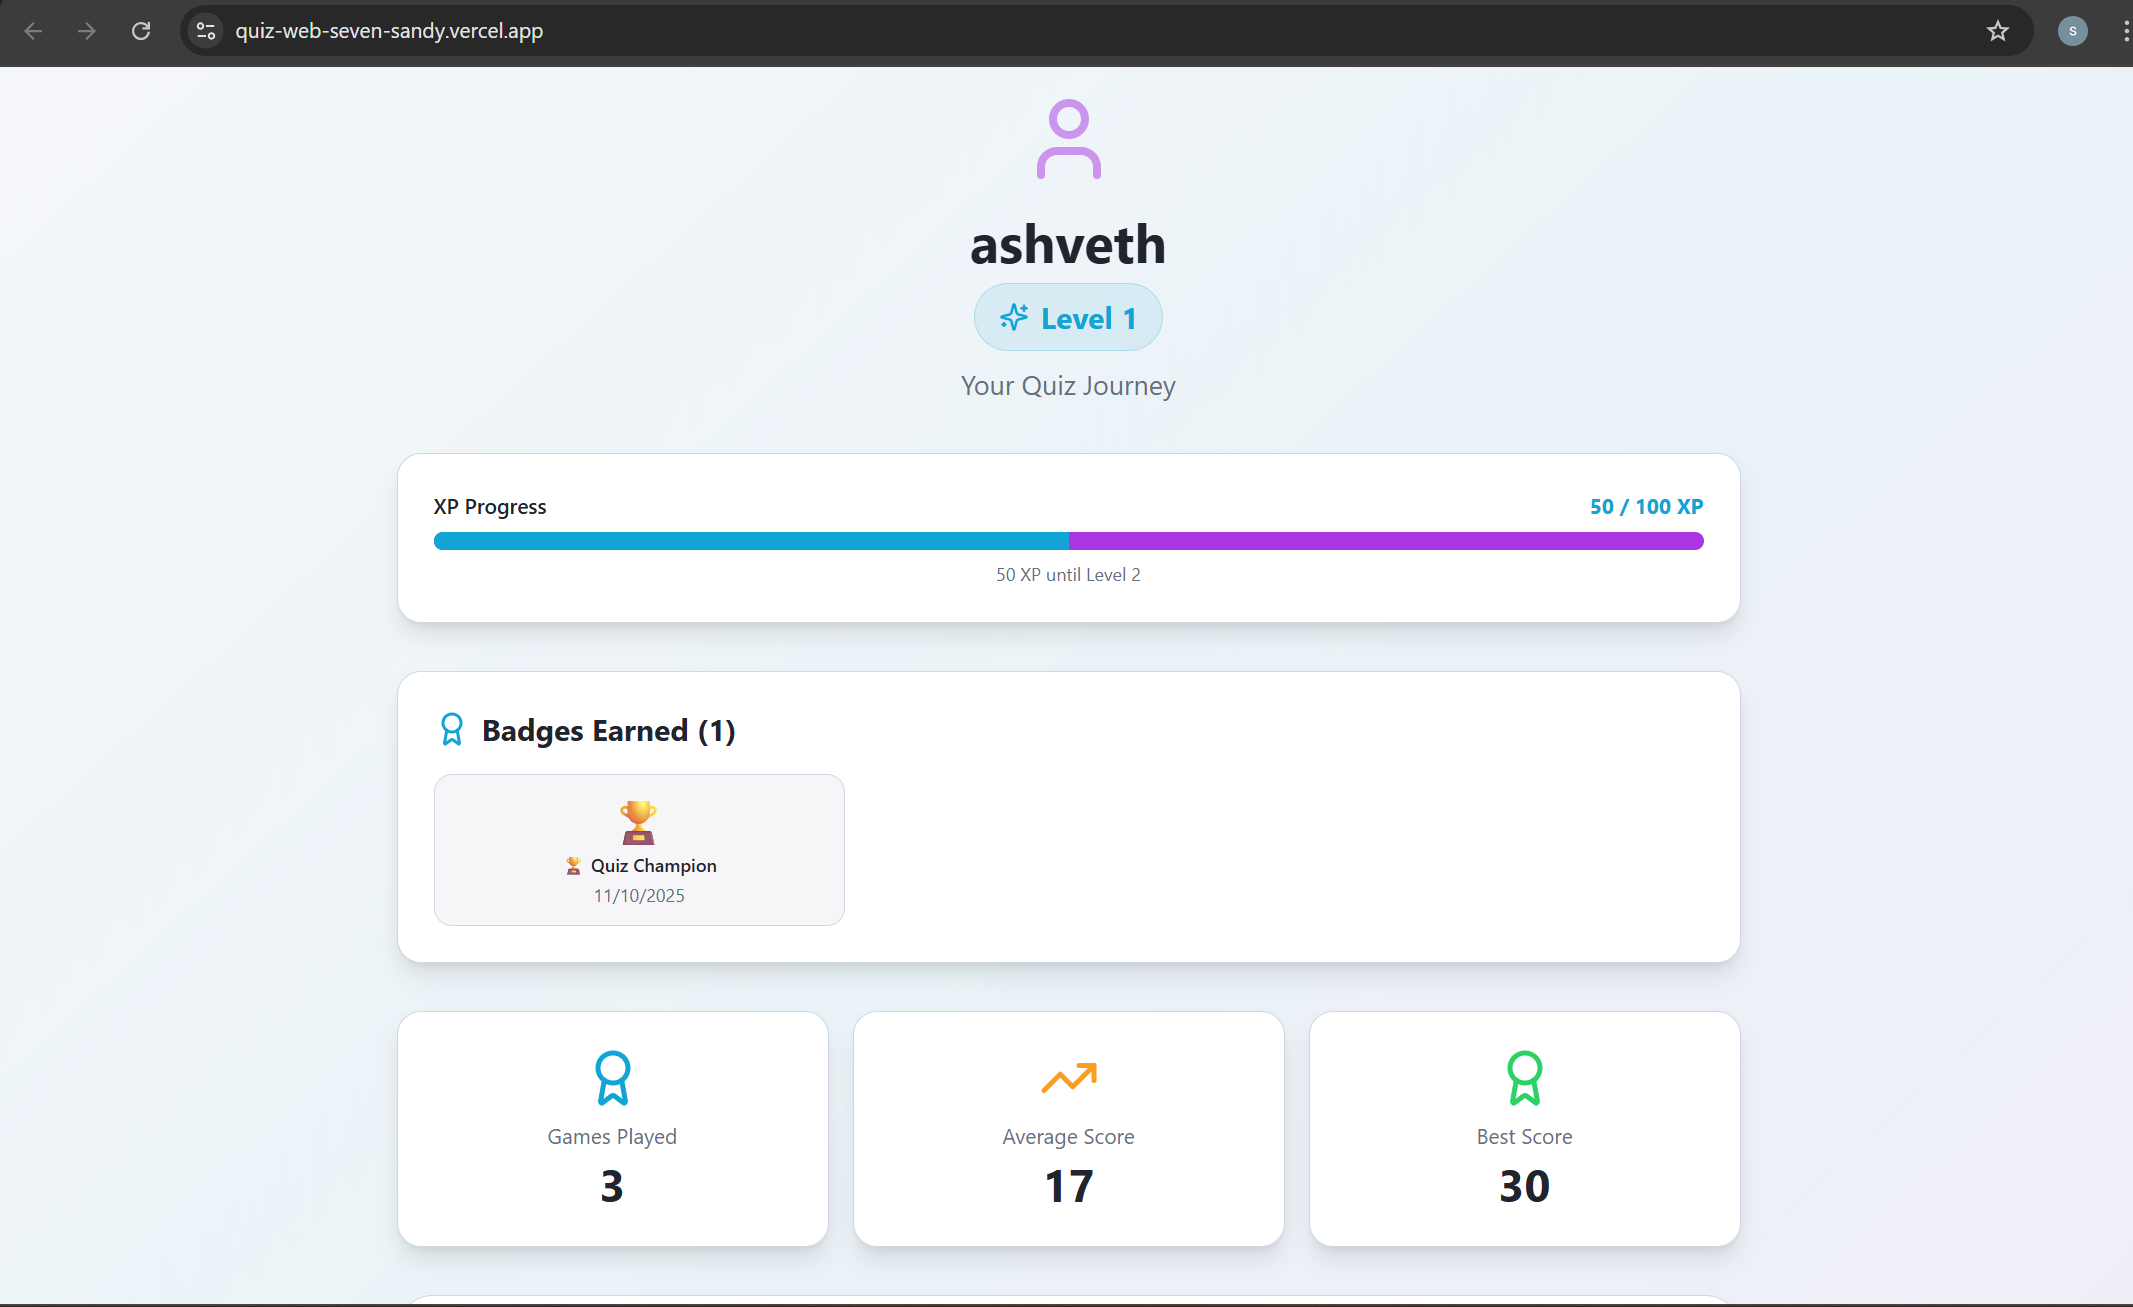
Task: Click the 50 / 100 XP label
Action: coord(1646,507)
